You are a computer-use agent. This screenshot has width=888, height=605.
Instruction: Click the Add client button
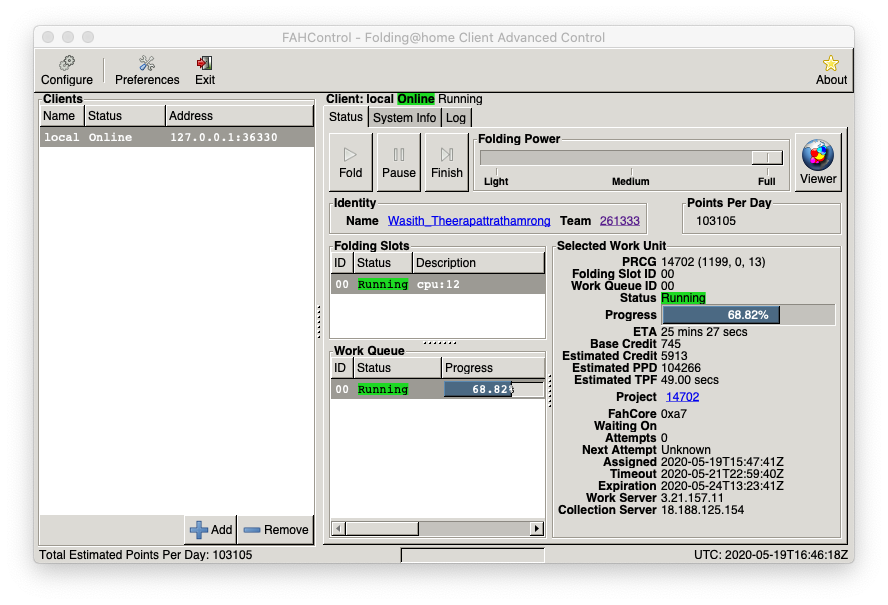[x=211, y=530]
